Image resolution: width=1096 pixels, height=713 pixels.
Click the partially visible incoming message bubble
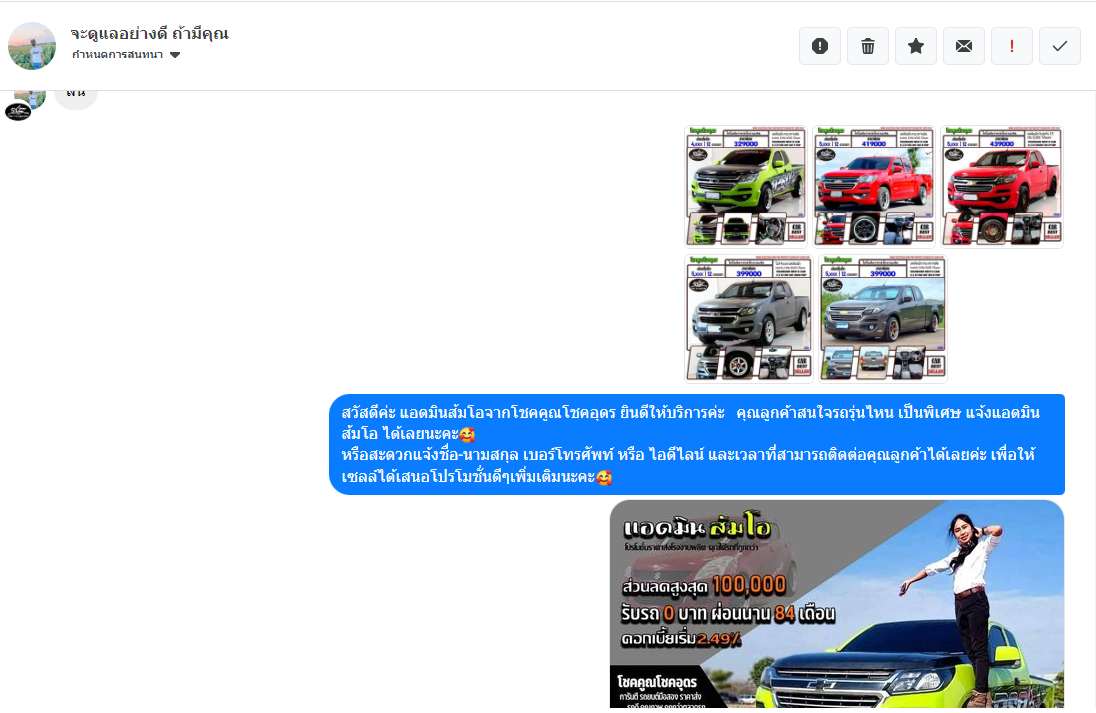75,99
